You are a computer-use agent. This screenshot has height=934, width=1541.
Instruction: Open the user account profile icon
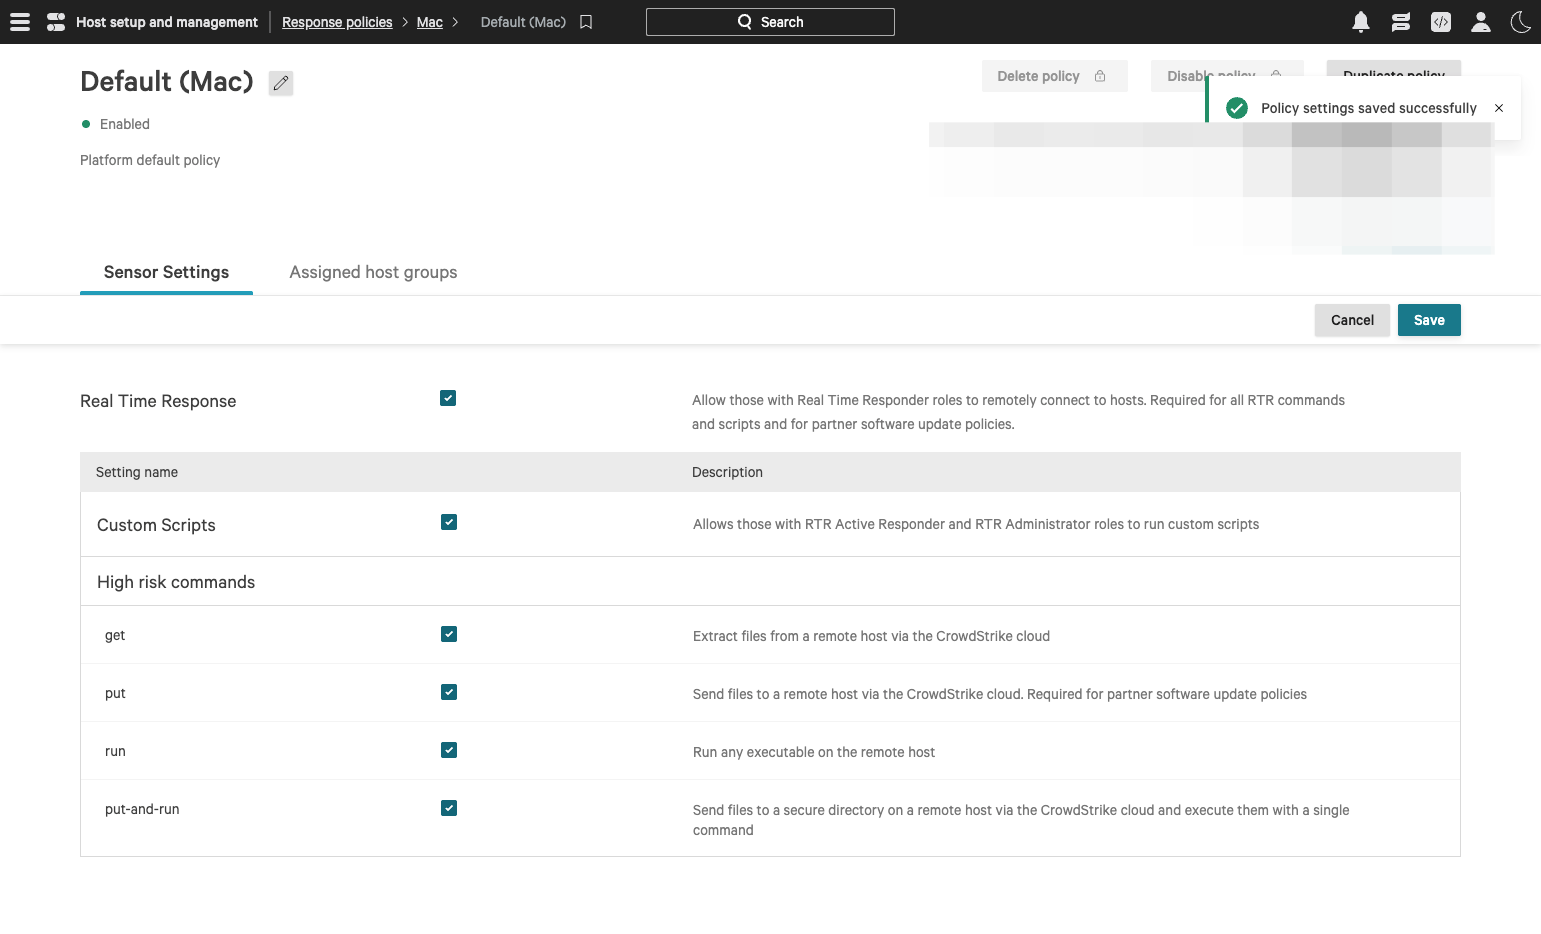point(1480,22)
